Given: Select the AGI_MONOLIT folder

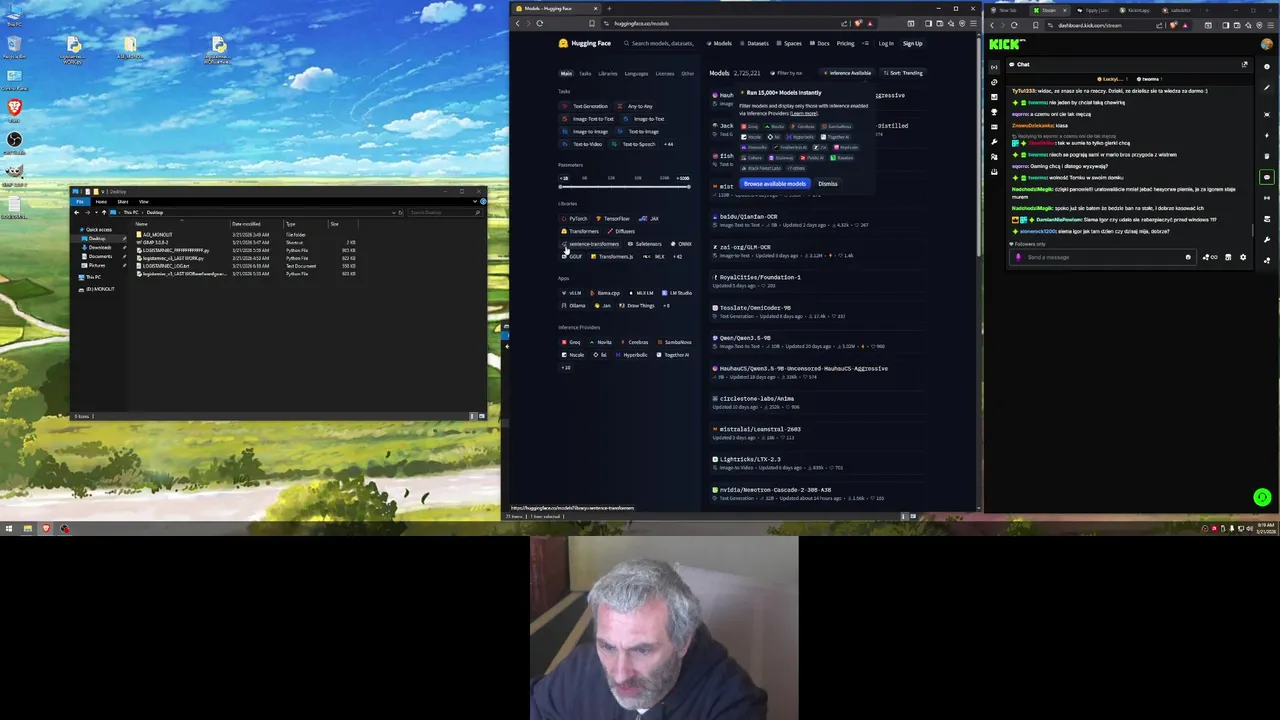Looking at the screenshot, I should click(x=157, y=235).
